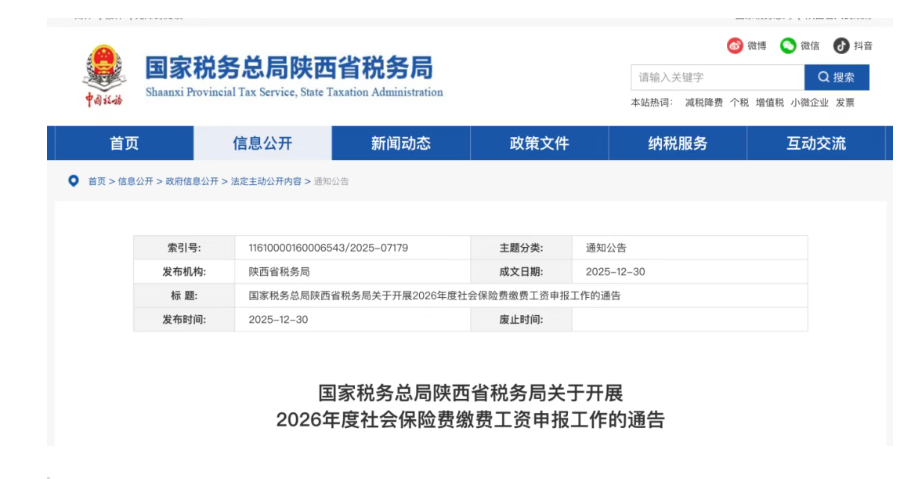Click the 搜索 search button

(x=837, y=77)
